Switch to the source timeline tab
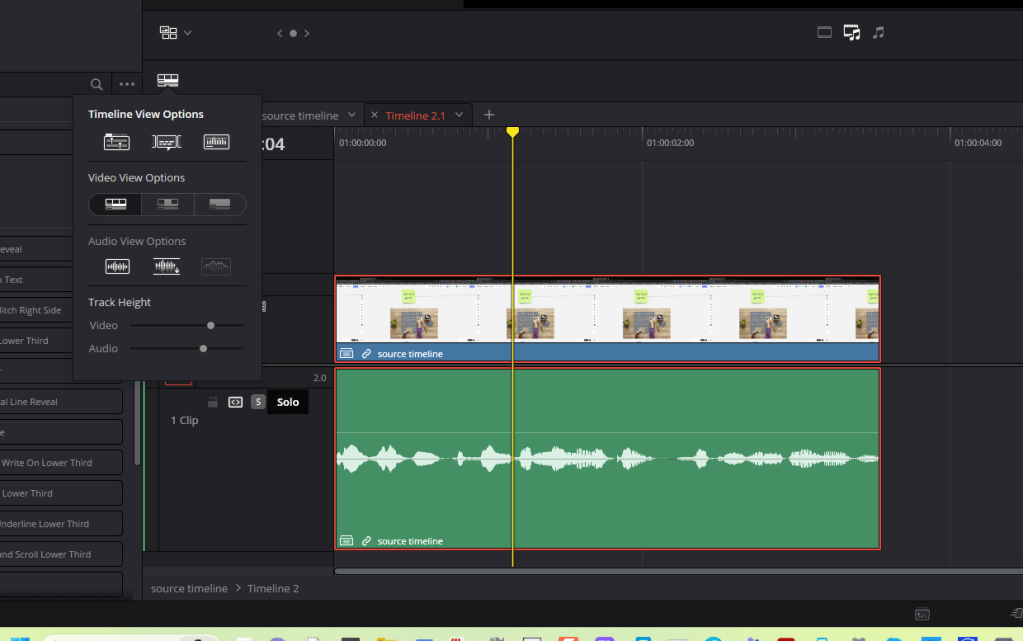This screenshot has width=1023, height=641. point(300,116)
